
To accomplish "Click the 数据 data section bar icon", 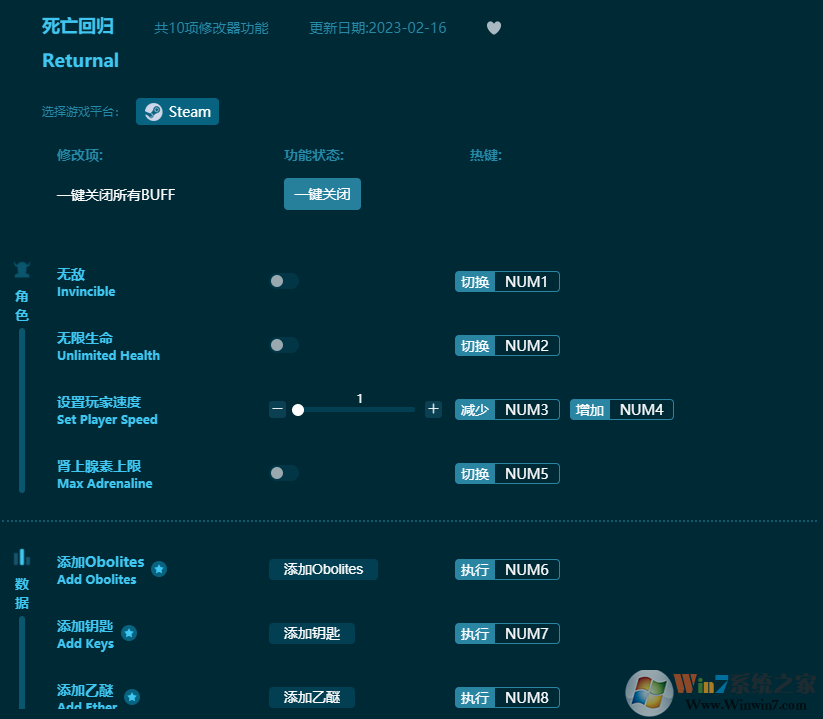I will coord(22,557).
